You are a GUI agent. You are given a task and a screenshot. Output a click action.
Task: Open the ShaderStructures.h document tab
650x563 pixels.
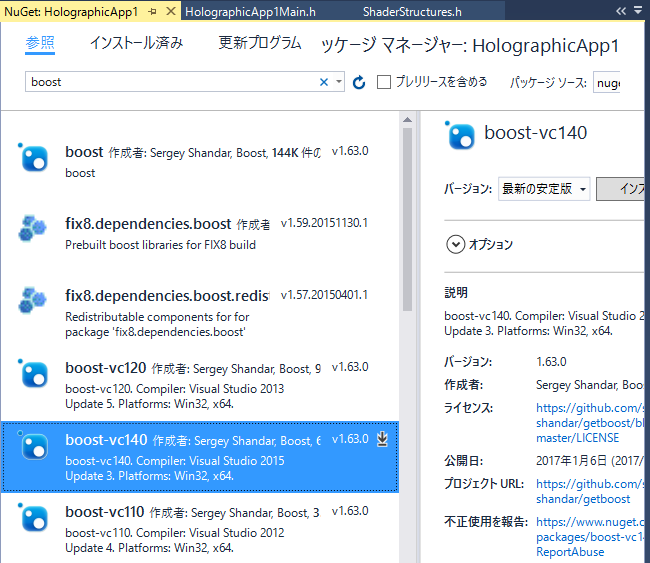click(x=412, y=12)
